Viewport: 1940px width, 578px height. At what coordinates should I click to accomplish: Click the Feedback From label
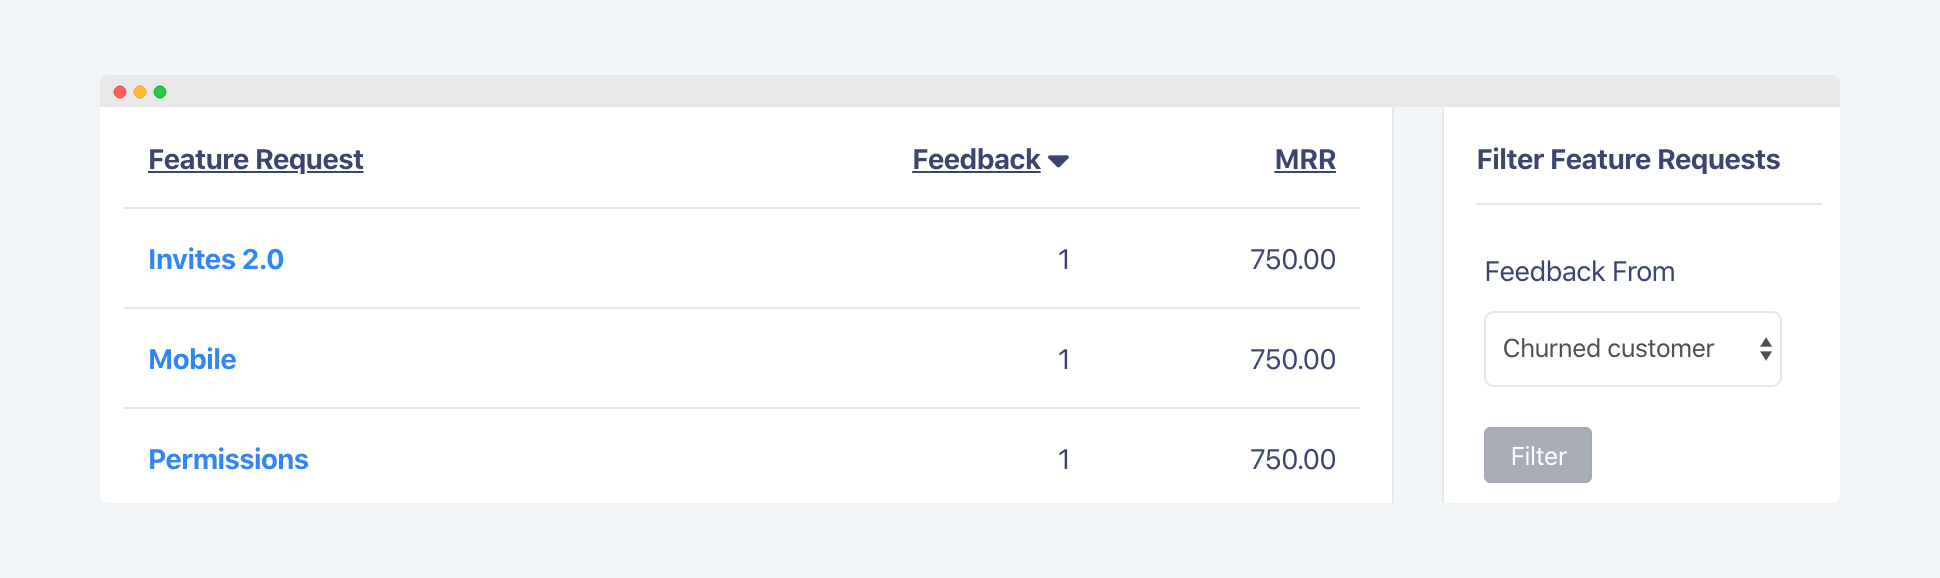[x=1580, y=272]
